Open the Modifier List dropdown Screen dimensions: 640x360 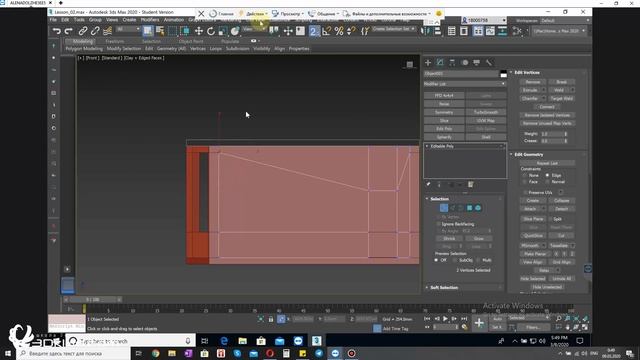(x=464, y=84)
